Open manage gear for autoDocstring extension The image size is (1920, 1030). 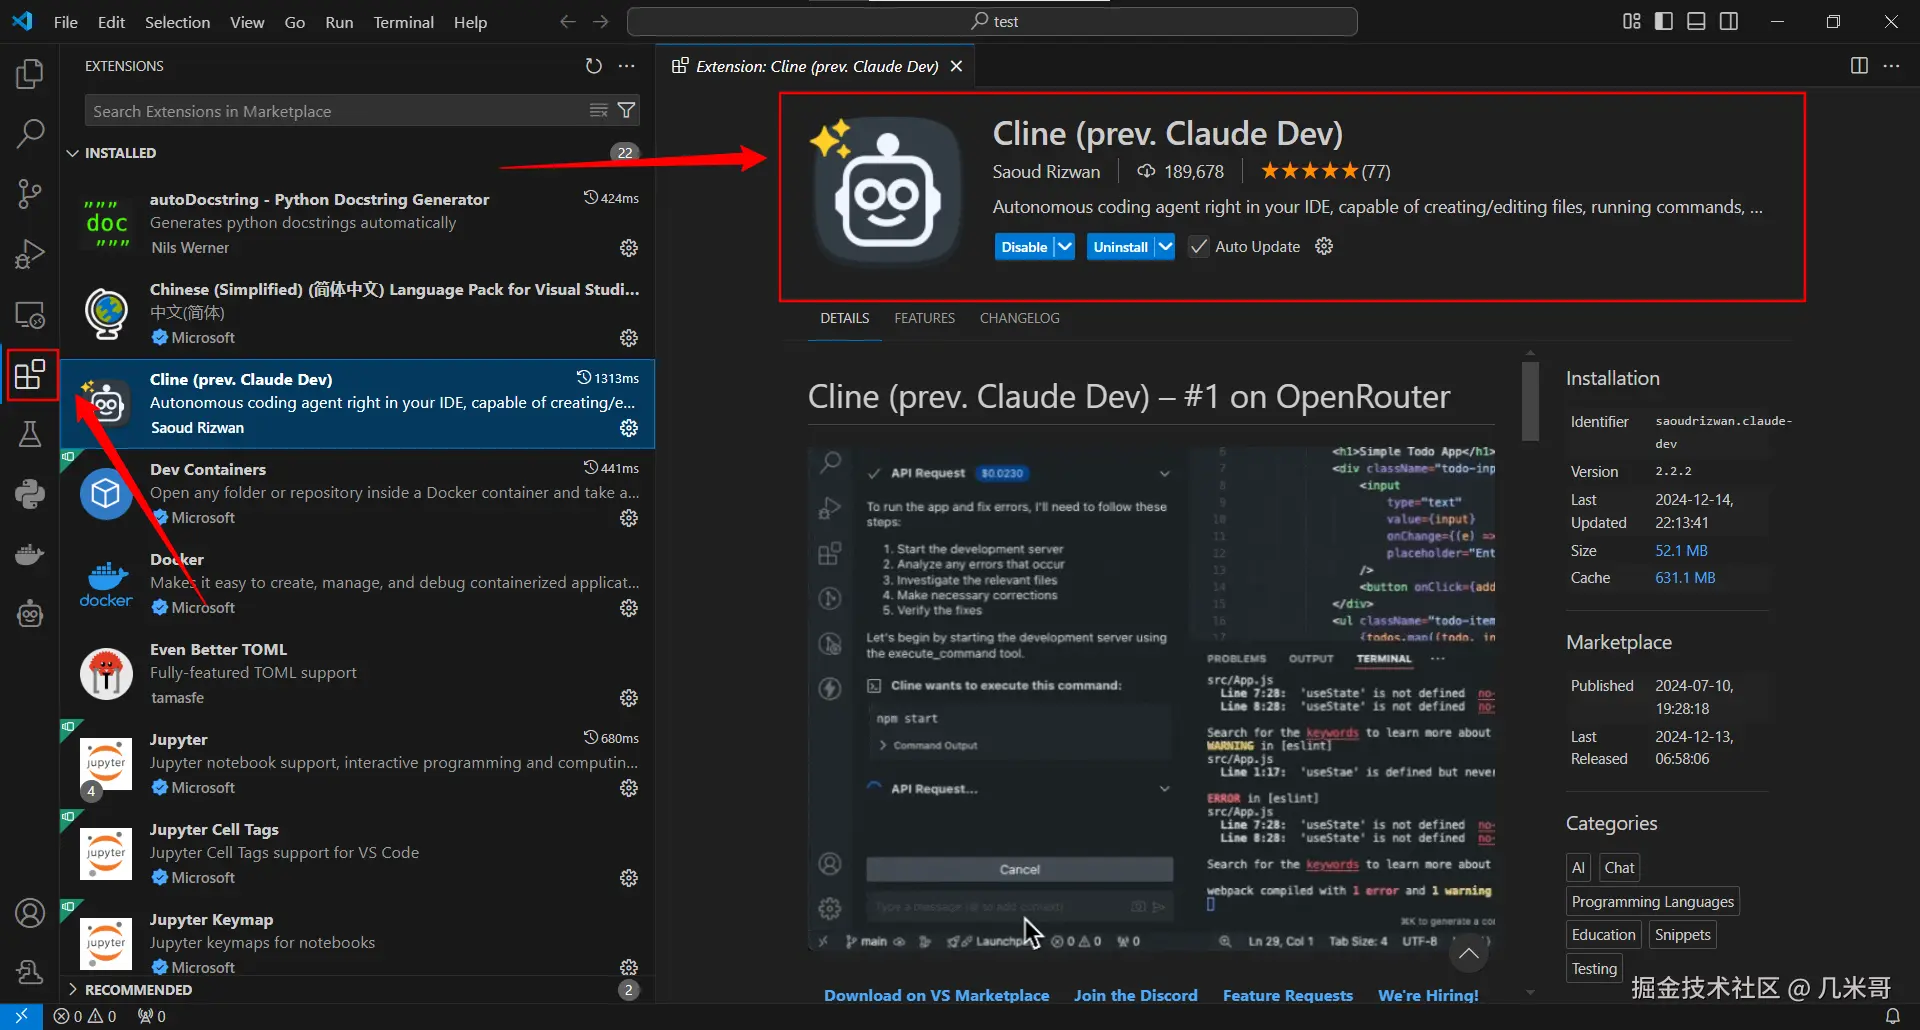point(629,248)
